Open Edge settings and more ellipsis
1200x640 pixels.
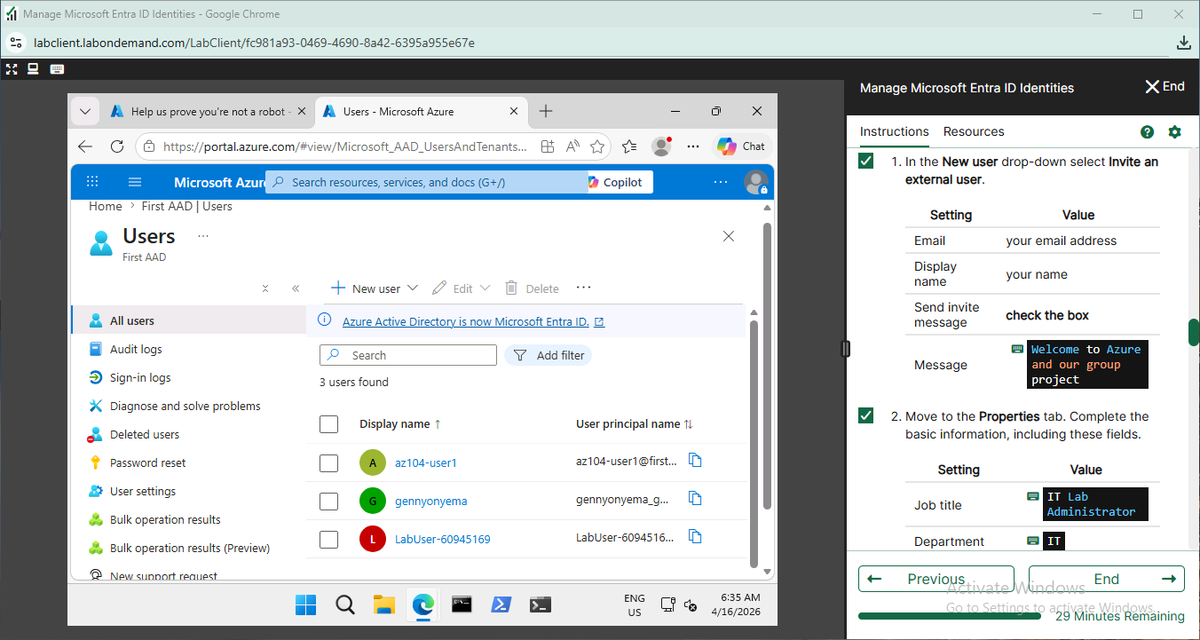[693, 146]
